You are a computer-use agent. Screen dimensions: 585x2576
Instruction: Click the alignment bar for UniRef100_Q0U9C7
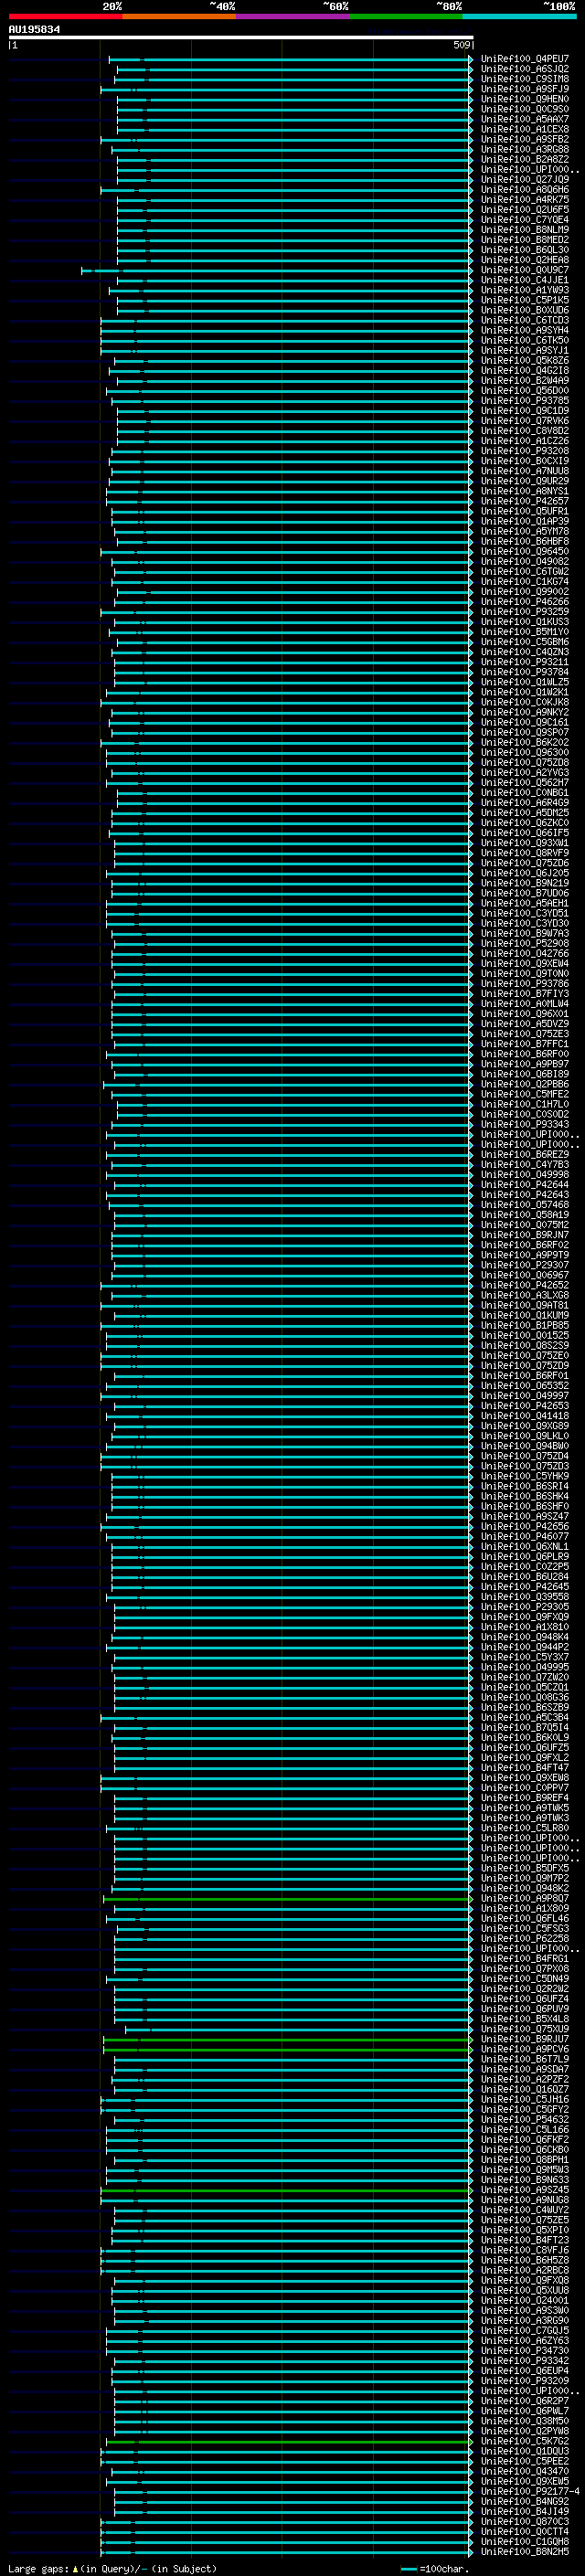pos(277,270)
